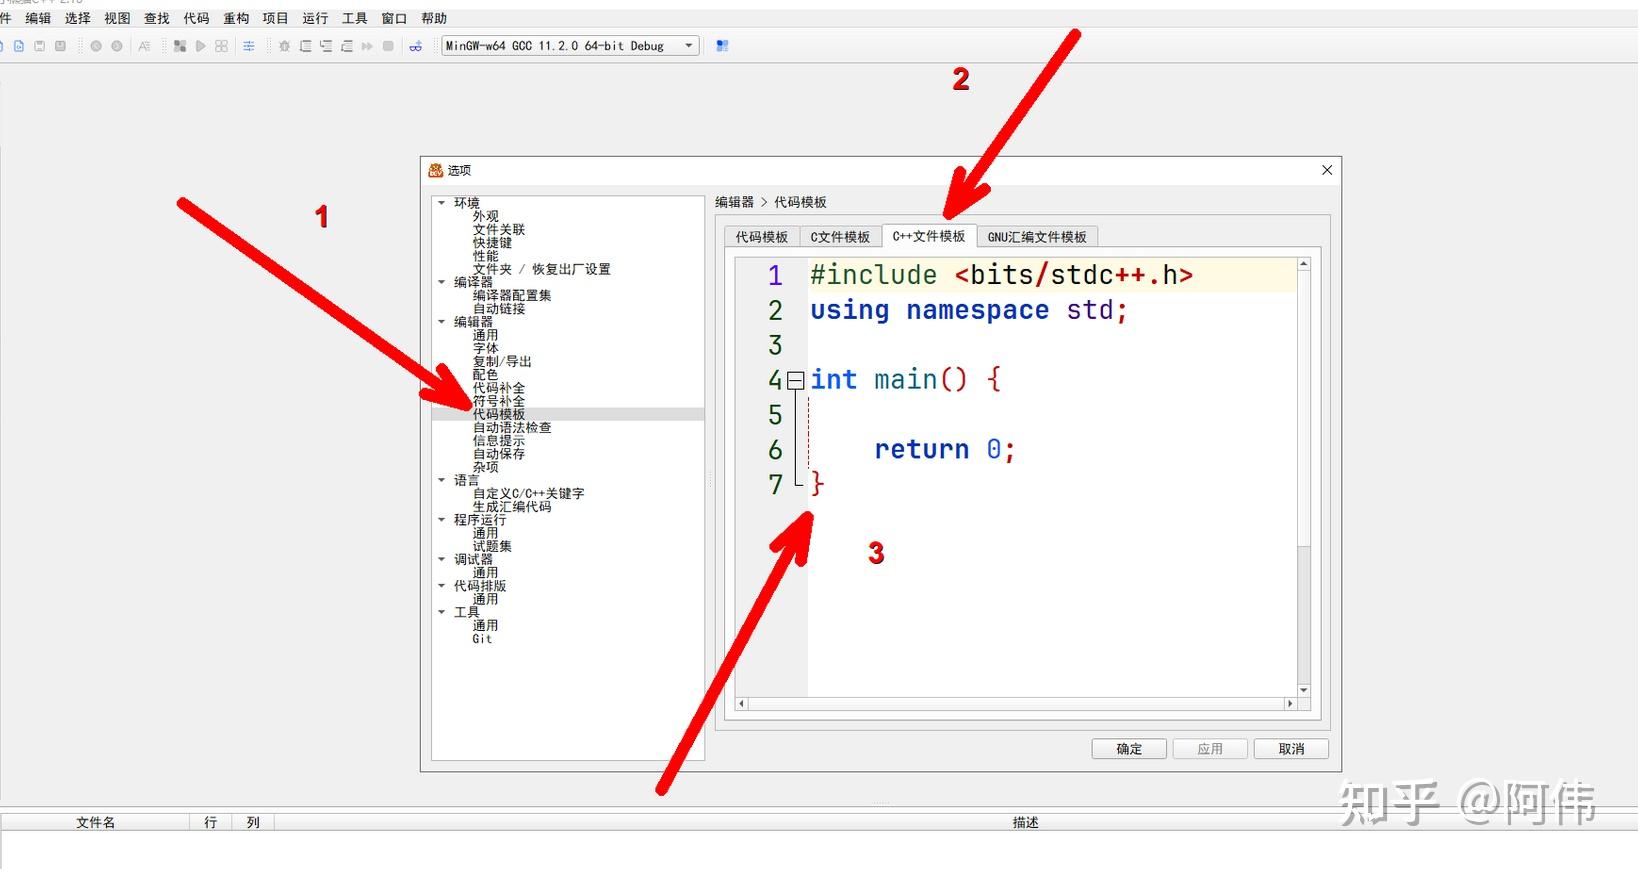Click the run program play icon
This screenshot has height=869, width=1638.
200,46
